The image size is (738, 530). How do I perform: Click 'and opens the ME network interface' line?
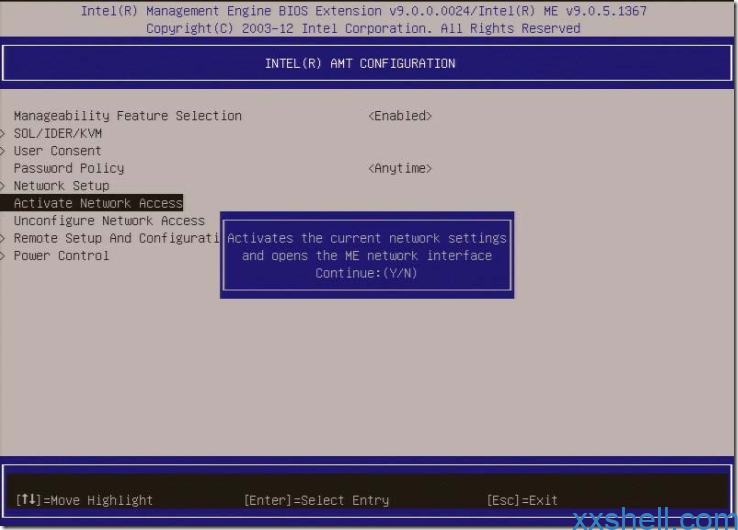point(367,256)
